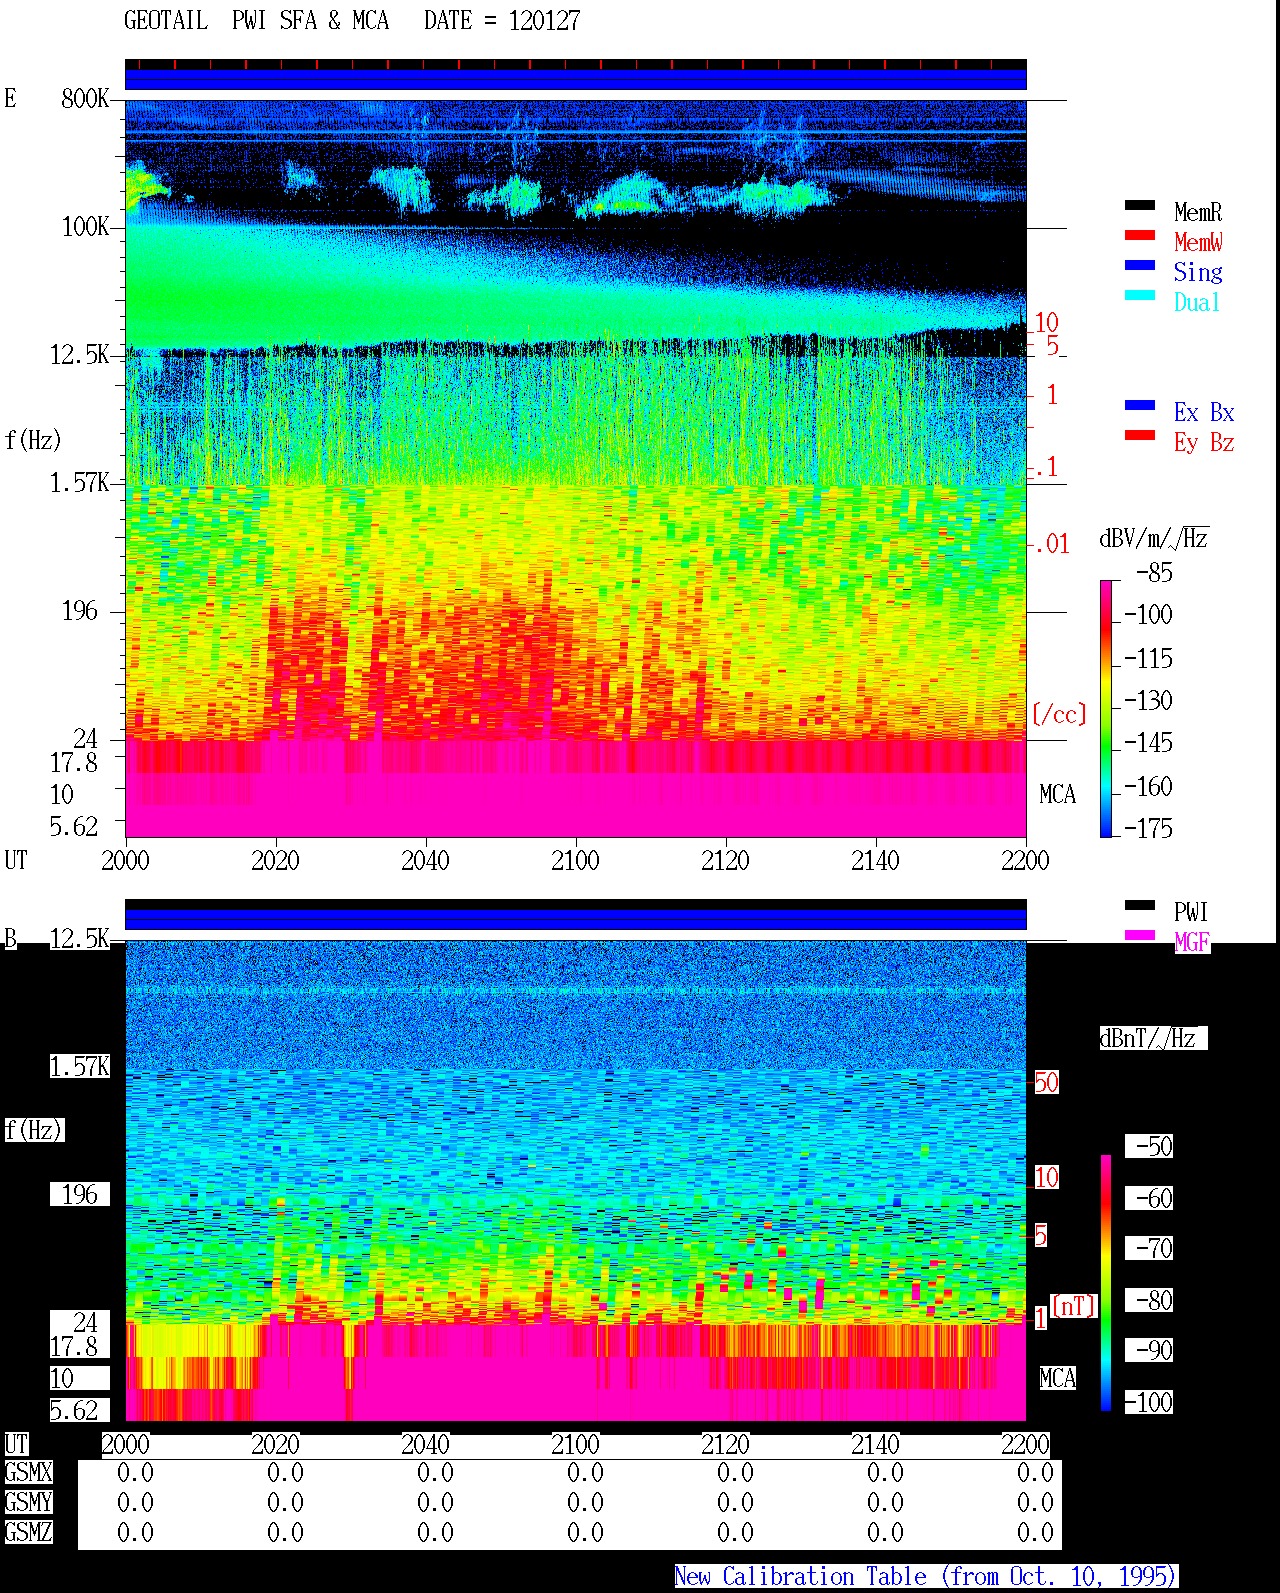The image size is (1280, 1593).
Task: Click the Ey Bz legend label
Action: [x=1204, y=442]
